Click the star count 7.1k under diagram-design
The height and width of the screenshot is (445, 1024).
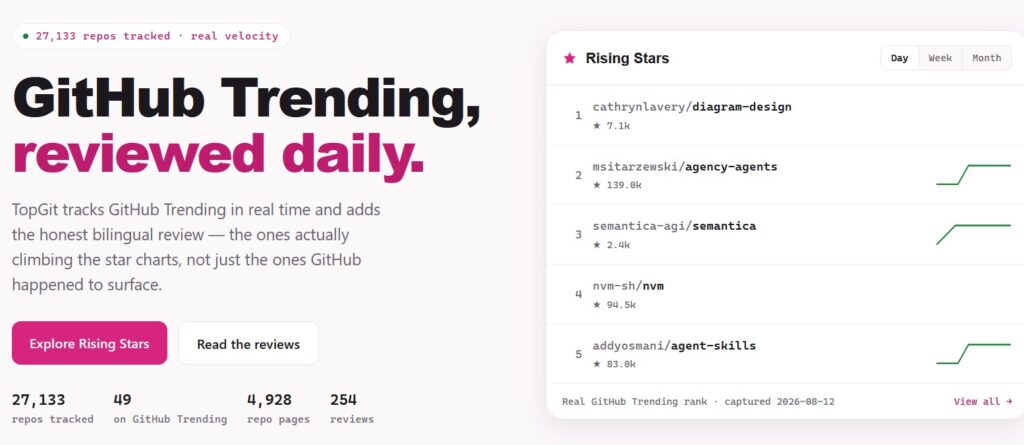[x=611, y=125]
